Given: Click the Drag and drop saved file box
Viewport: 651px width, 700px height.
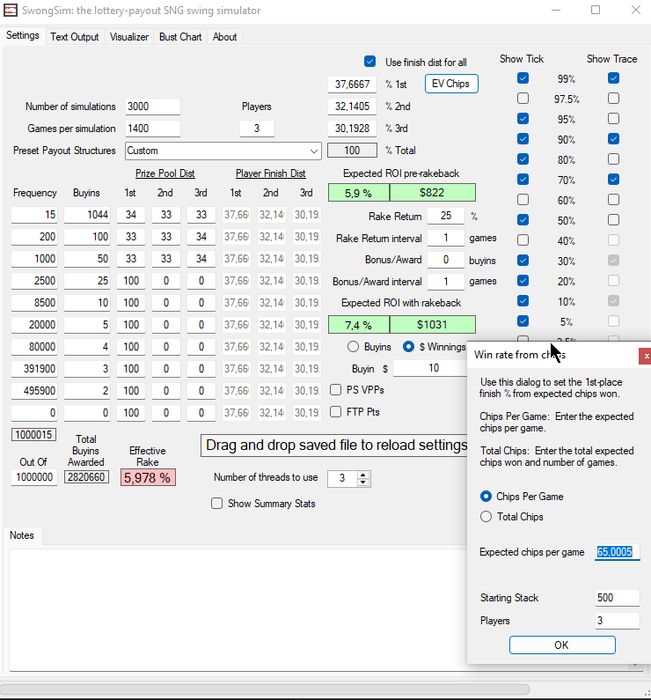Looking at the screenshot, I should (x=334, y=446).
